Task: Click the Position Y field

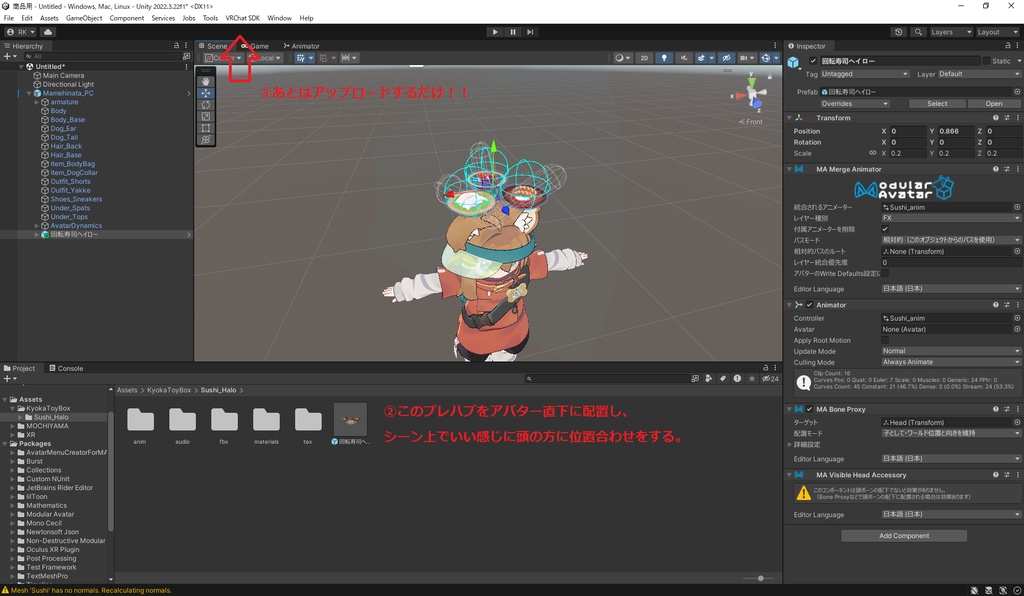Action: click(955, 131)
